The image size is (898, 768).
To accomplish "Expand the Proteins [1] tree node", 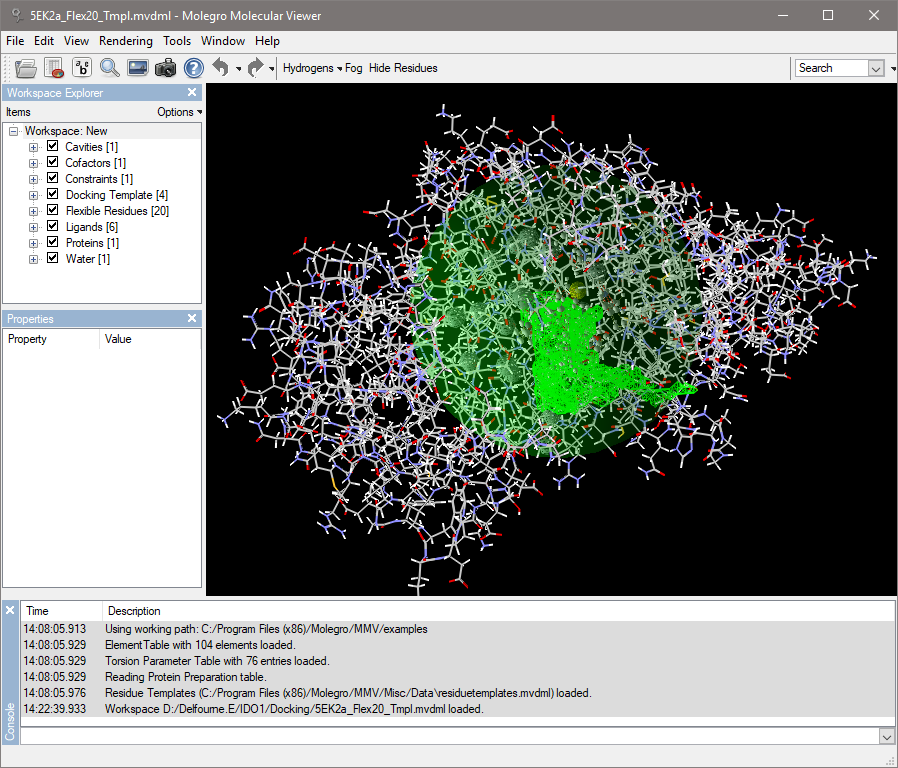I will [x=34, y=243].
